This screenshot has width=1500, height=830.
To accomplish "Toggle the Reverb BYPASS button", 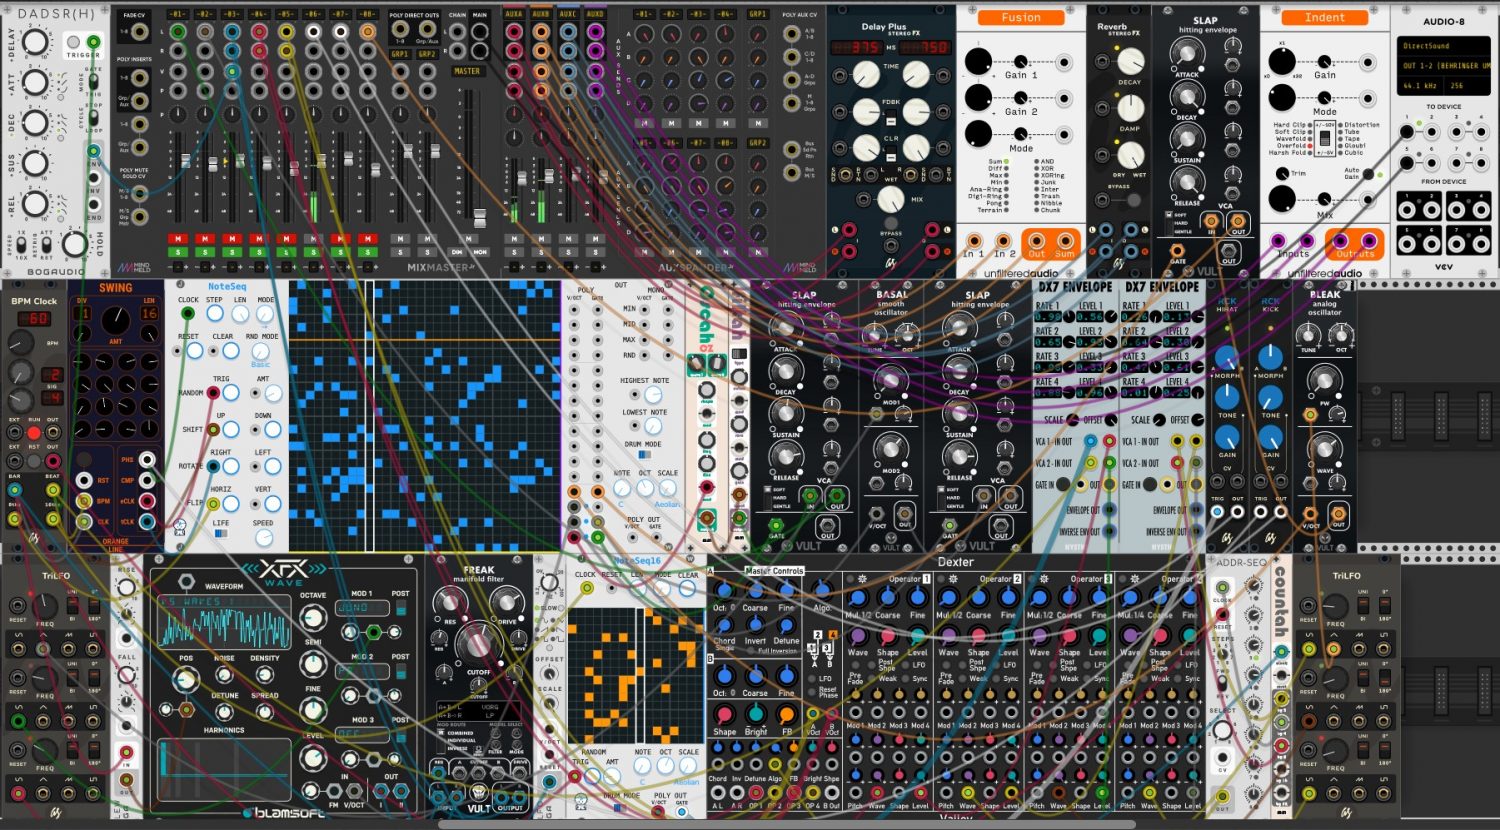I will pyautogui.click(x=1132, y=200).
